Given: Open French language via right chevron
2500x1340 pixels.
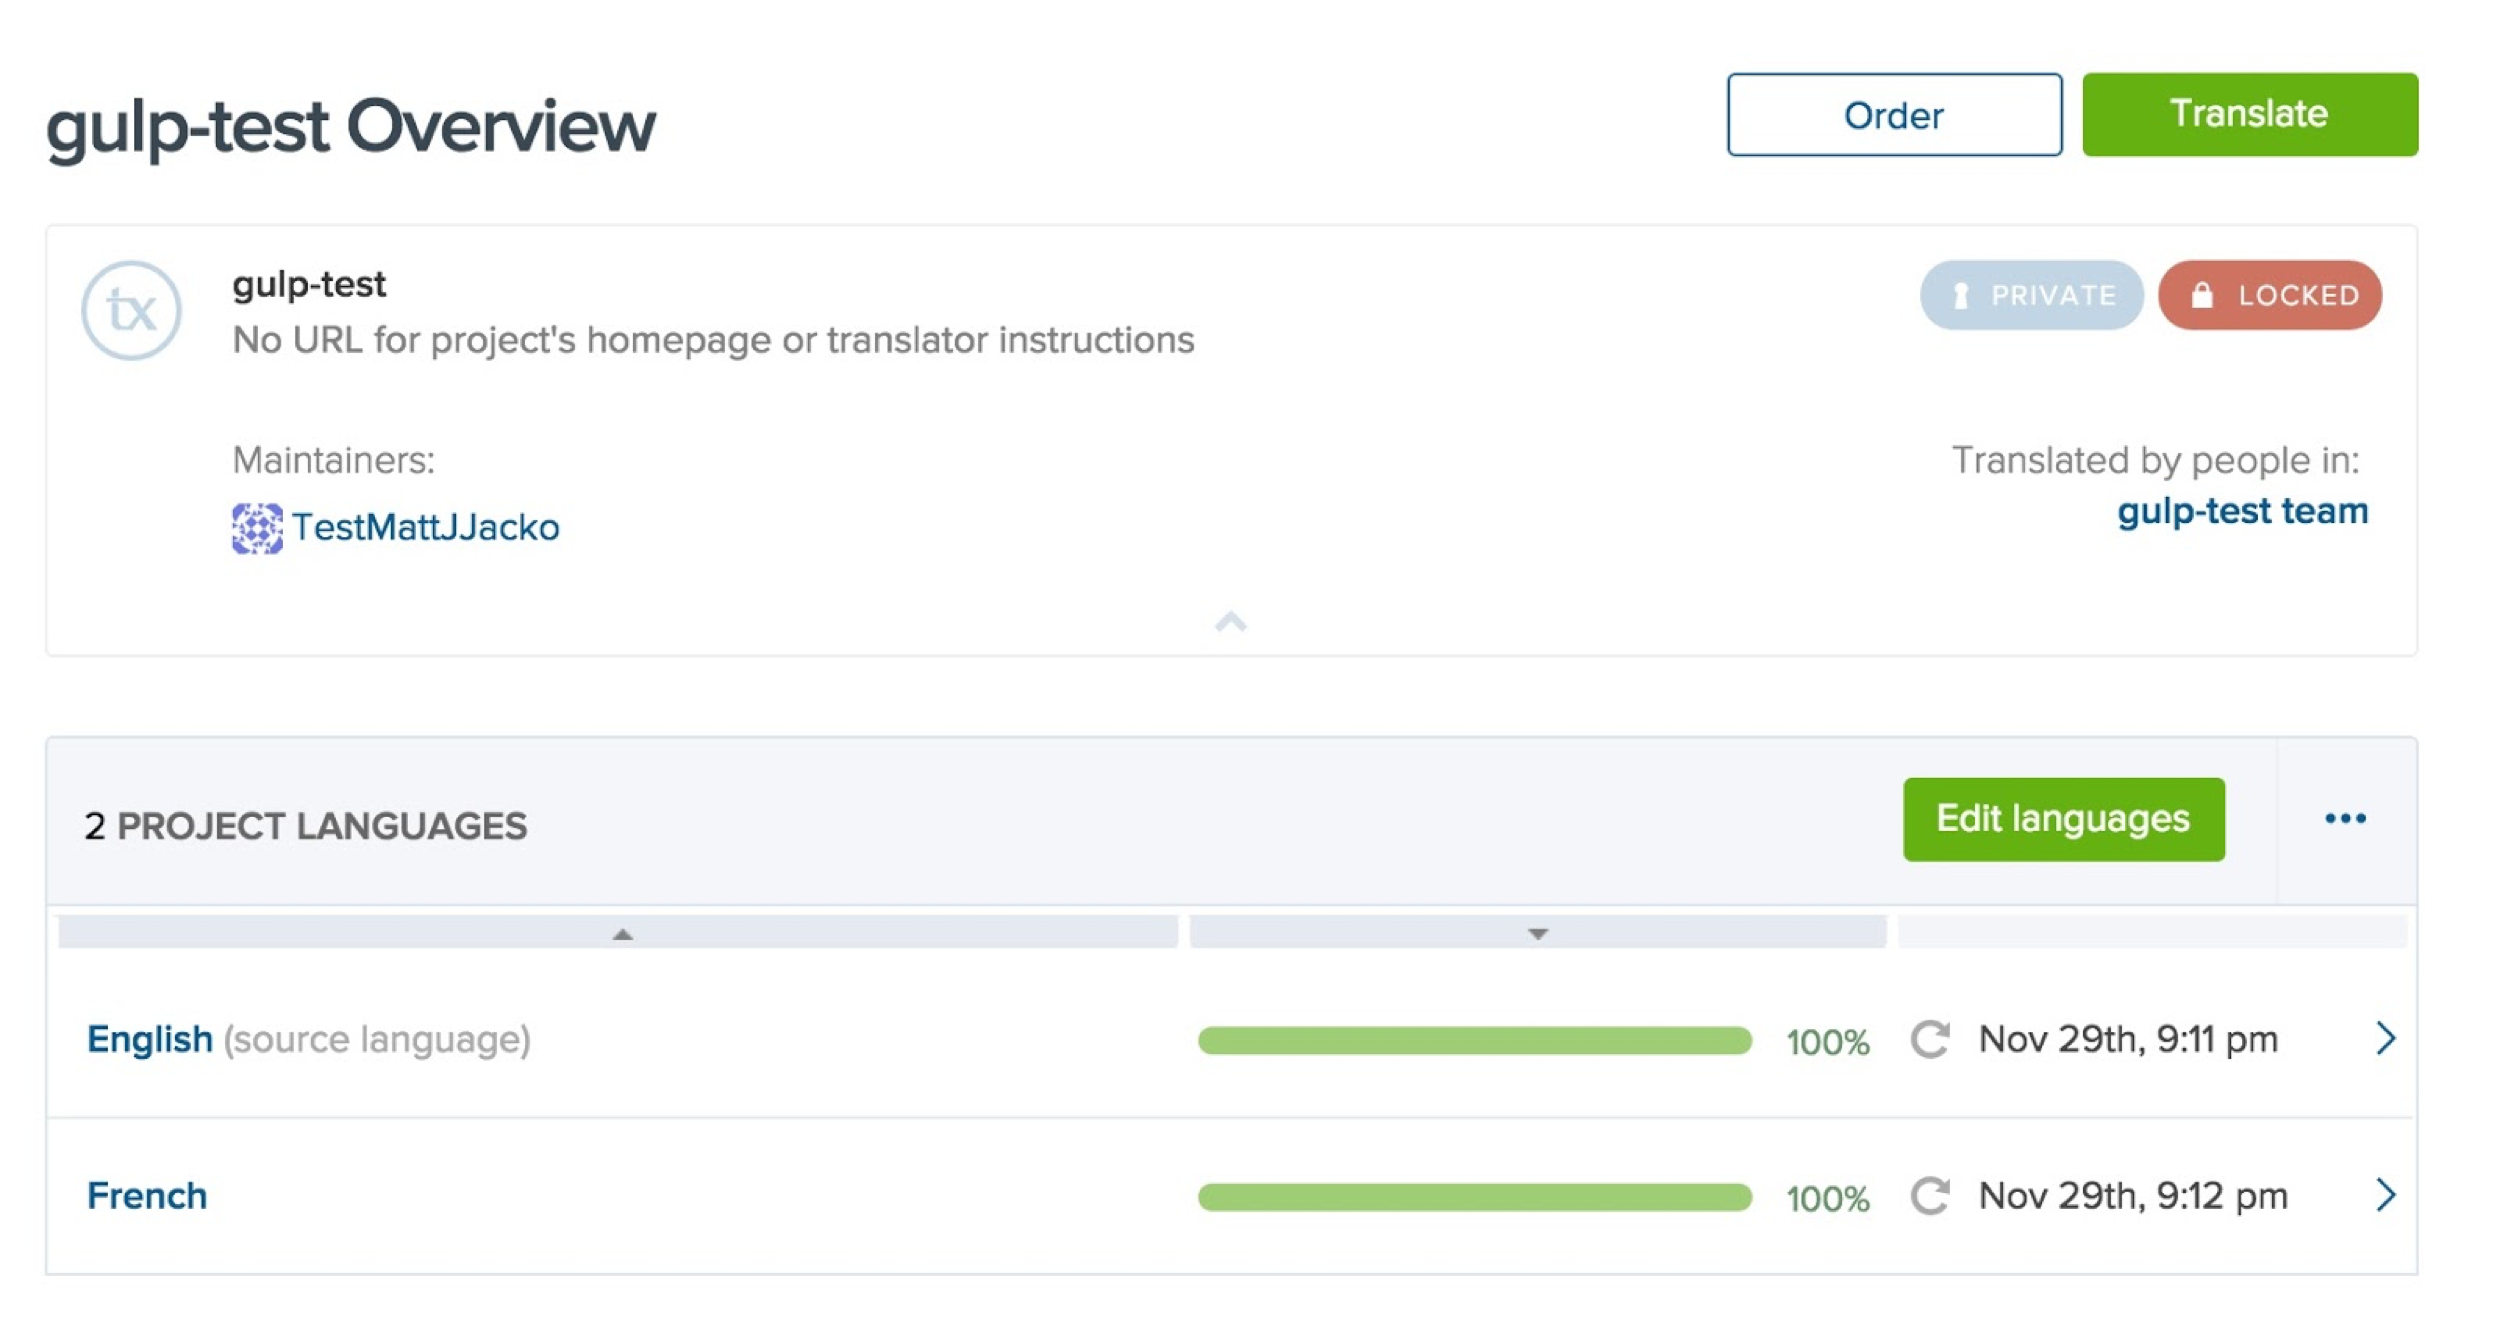Looking at the screenshot, I should pos(2386,1195).
